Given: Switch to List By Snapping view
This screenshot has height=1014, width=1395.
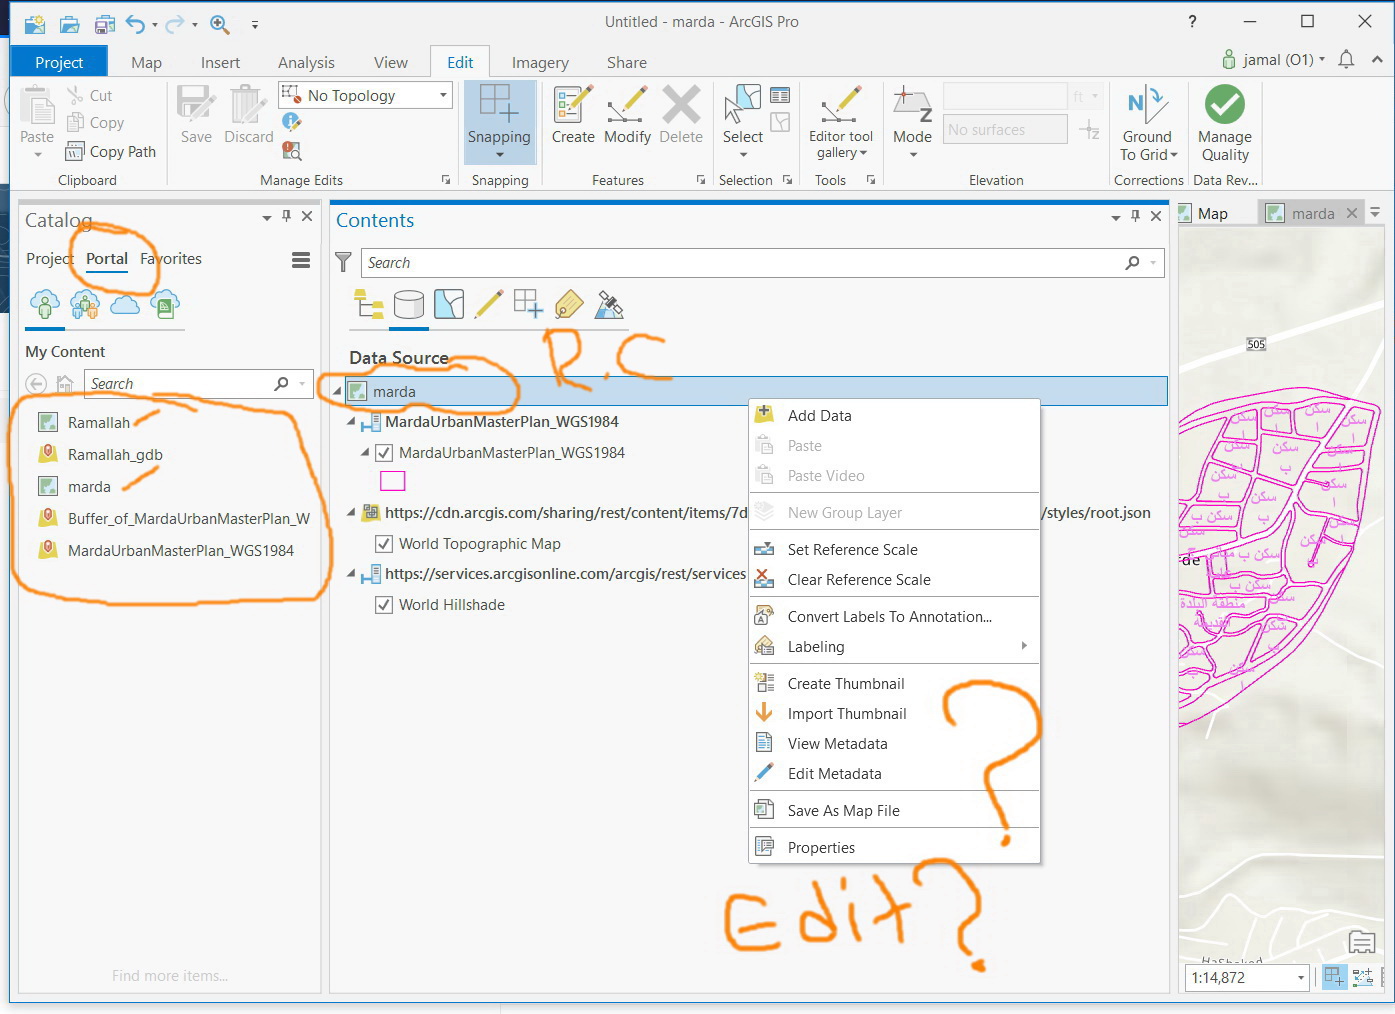Looking at the screenshot, I should [x=528, y=304].
